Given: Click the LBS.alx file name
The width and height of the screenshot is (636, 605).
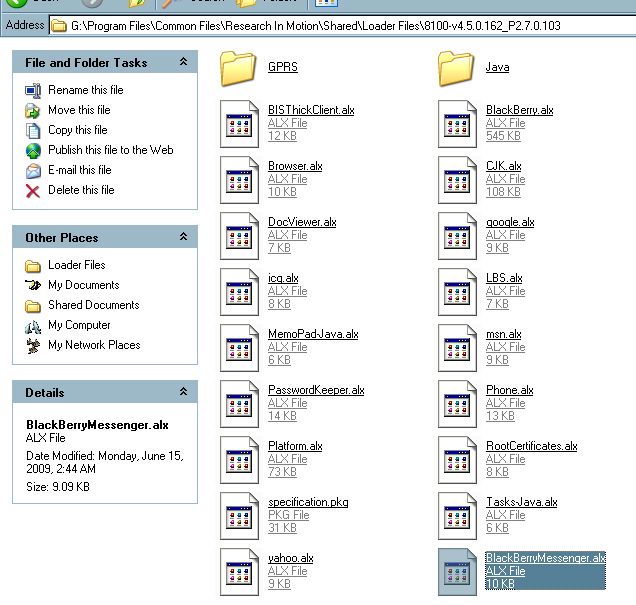Looking at the screenshot, I should tap(504, 278).
